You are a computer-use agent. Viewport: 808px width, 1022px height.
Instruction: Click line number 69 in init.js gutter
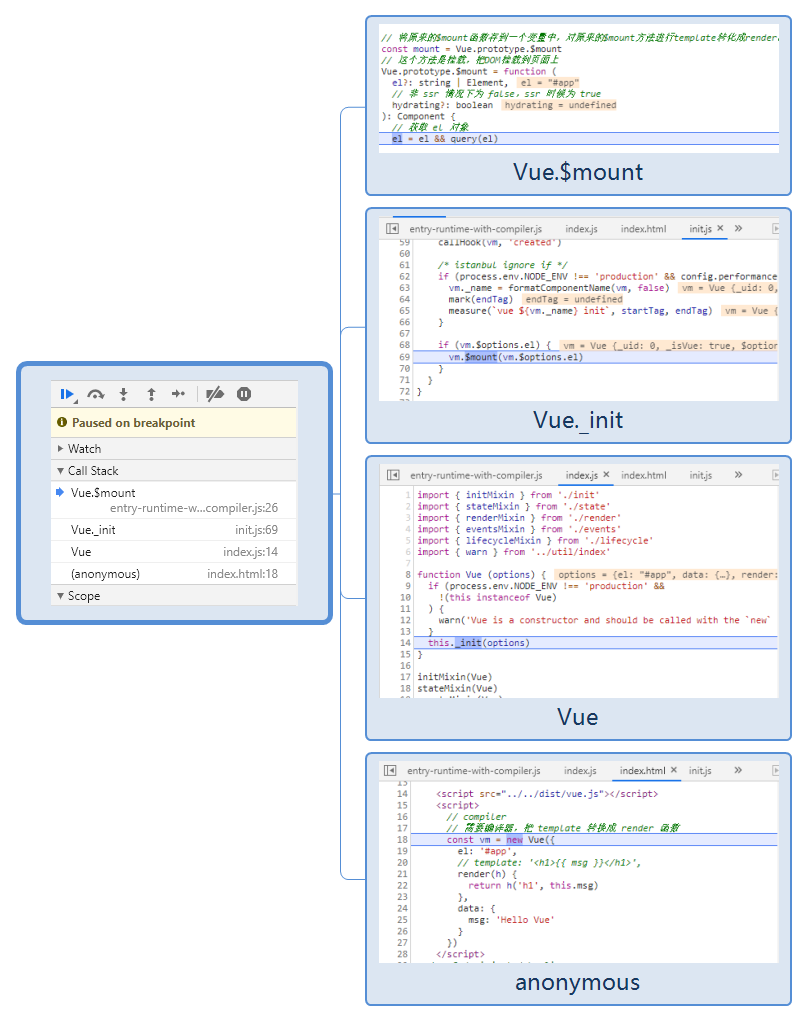(405, 357)
